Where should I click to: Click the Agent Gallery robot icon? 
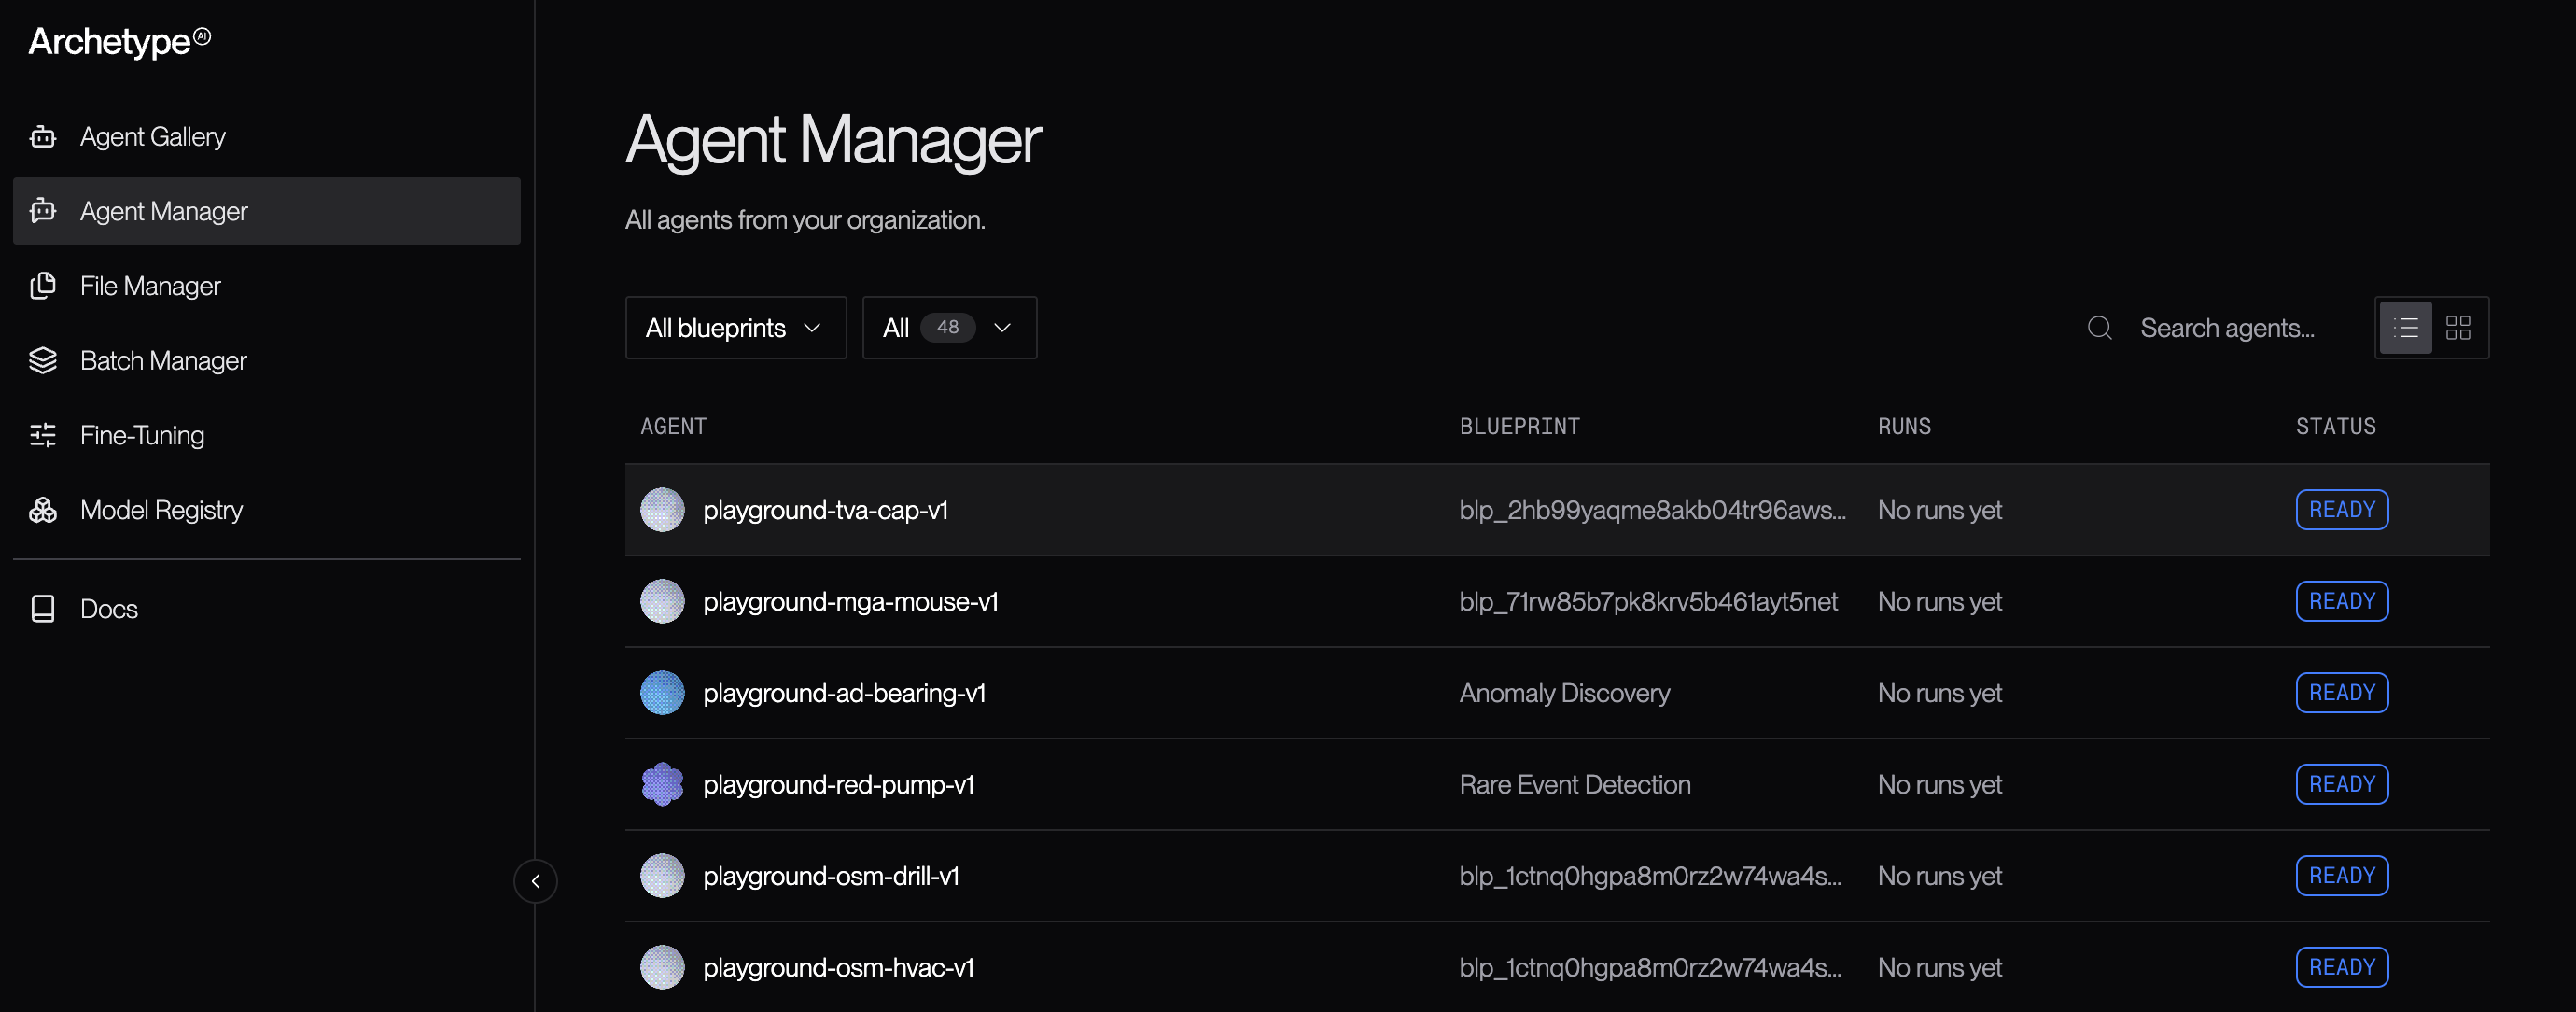click(43, 136)
